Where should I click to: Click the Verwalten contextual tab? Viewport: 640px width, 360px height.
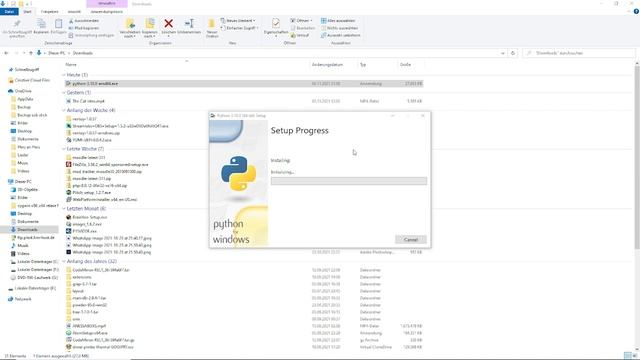coord(107,3)
